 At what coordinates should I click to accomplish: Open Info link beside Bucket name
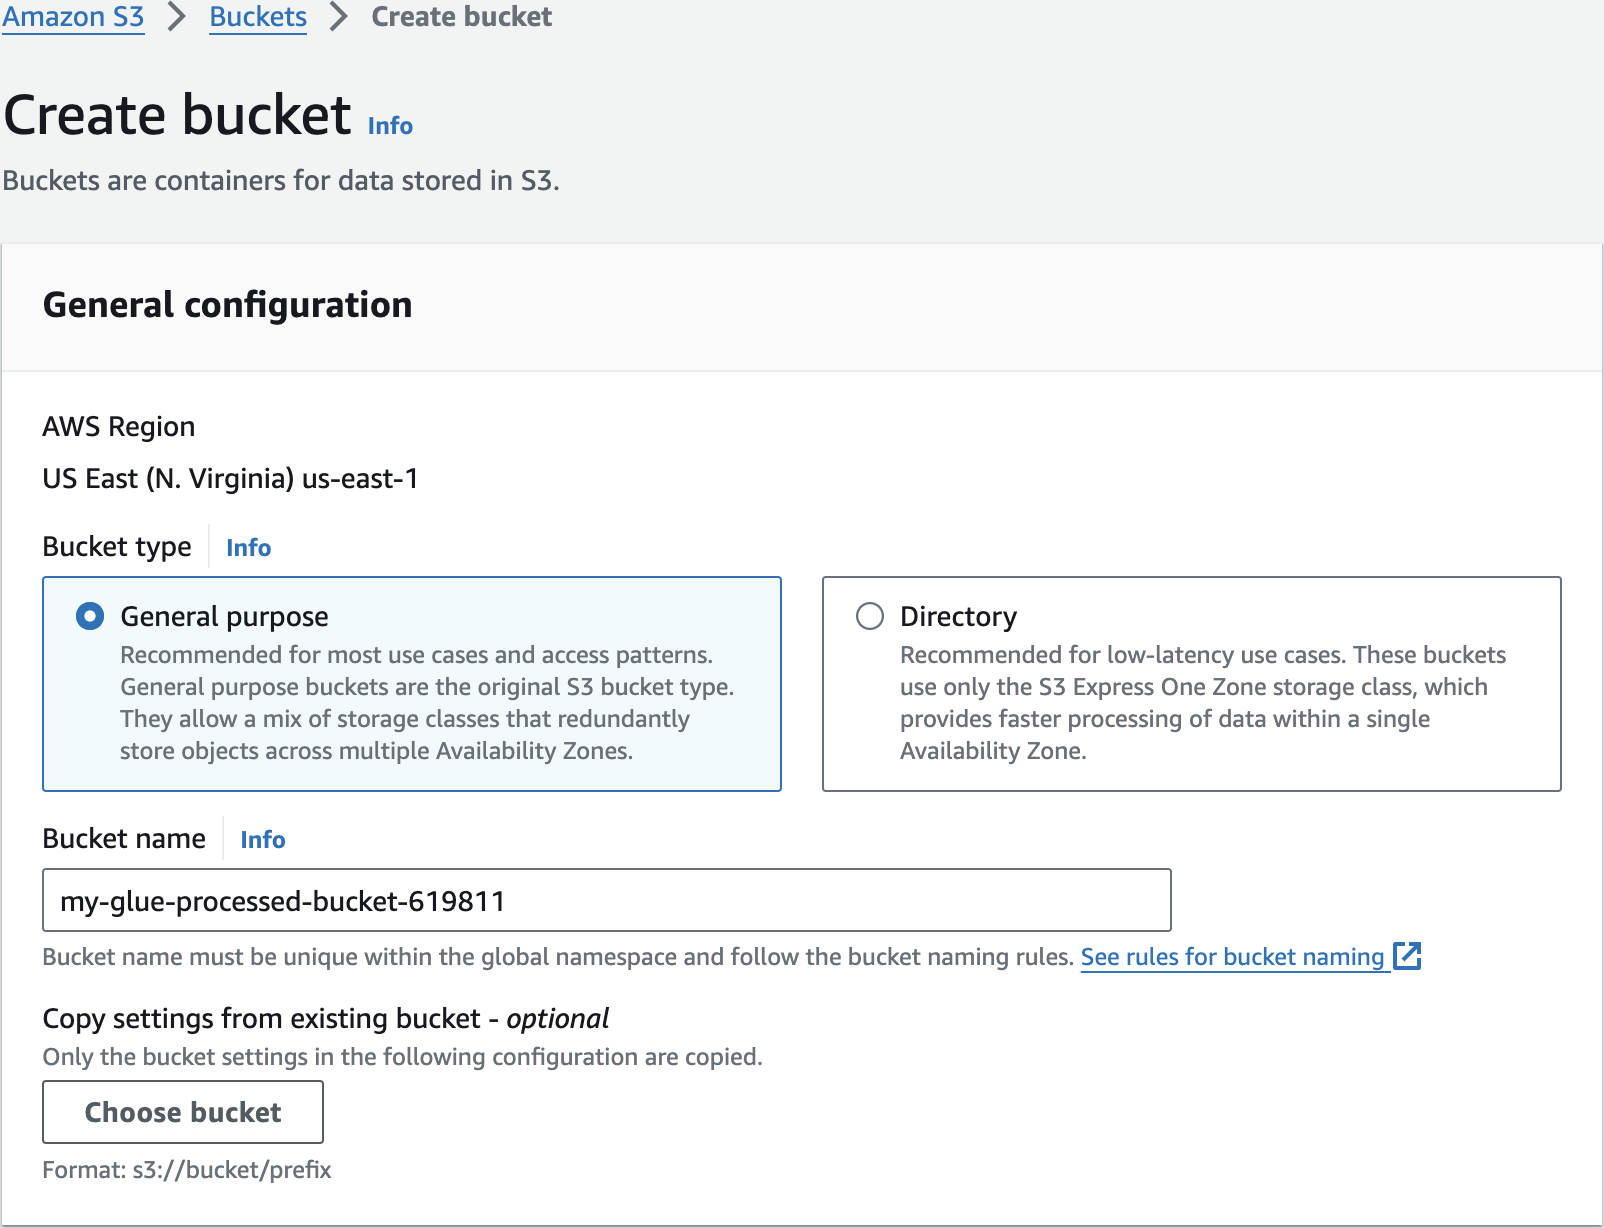(x=262, y=840)
